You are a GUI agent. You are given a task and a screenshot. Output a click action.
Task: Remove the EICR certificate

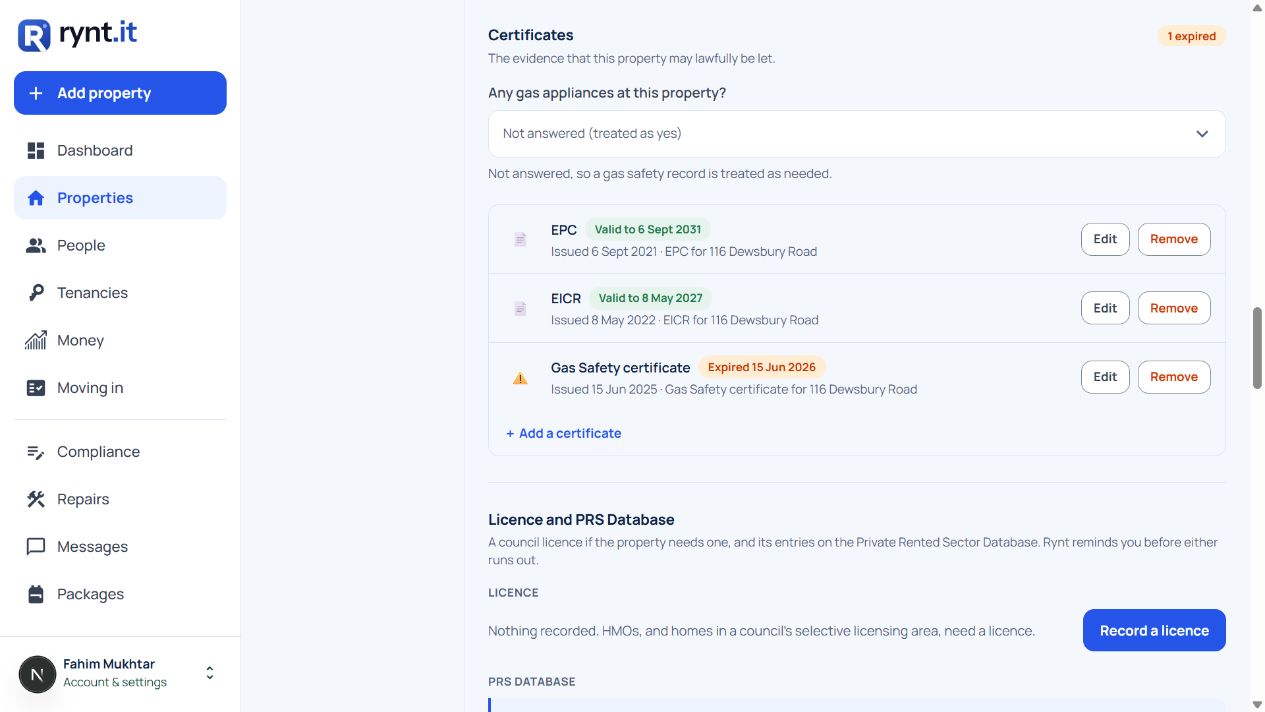(1174, 308)
